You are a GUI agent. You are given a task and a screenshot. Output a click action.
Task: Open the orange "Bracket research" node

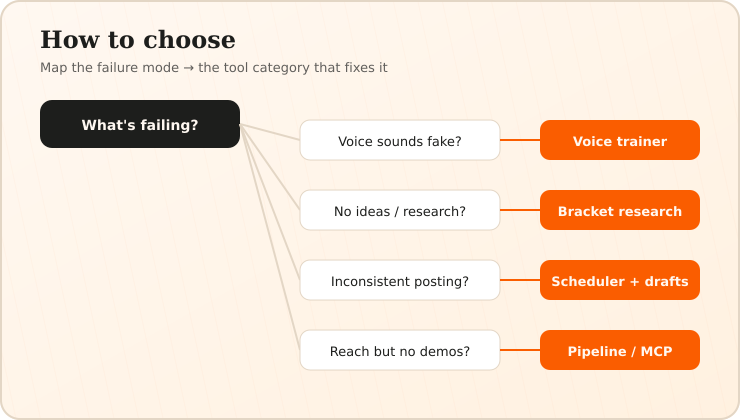point(620,210)
